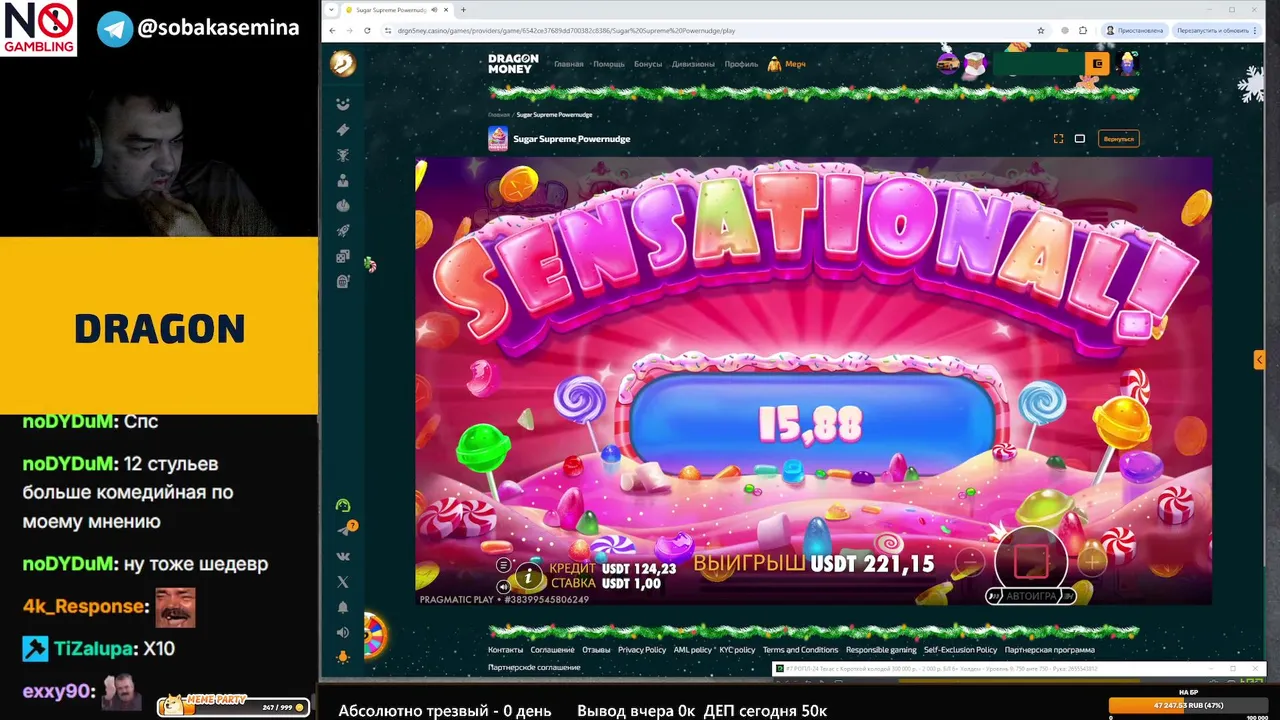Open the Telegram icon in the site sidebar
Viewport: 1280px width, 720px height.
[x=343, y=530]
